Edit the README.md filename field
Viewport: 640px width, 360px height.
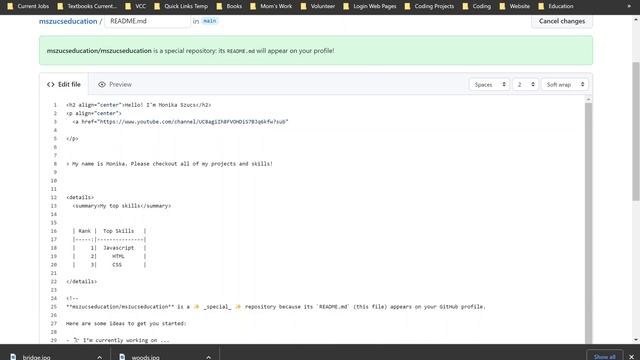[x=147, y=21]
